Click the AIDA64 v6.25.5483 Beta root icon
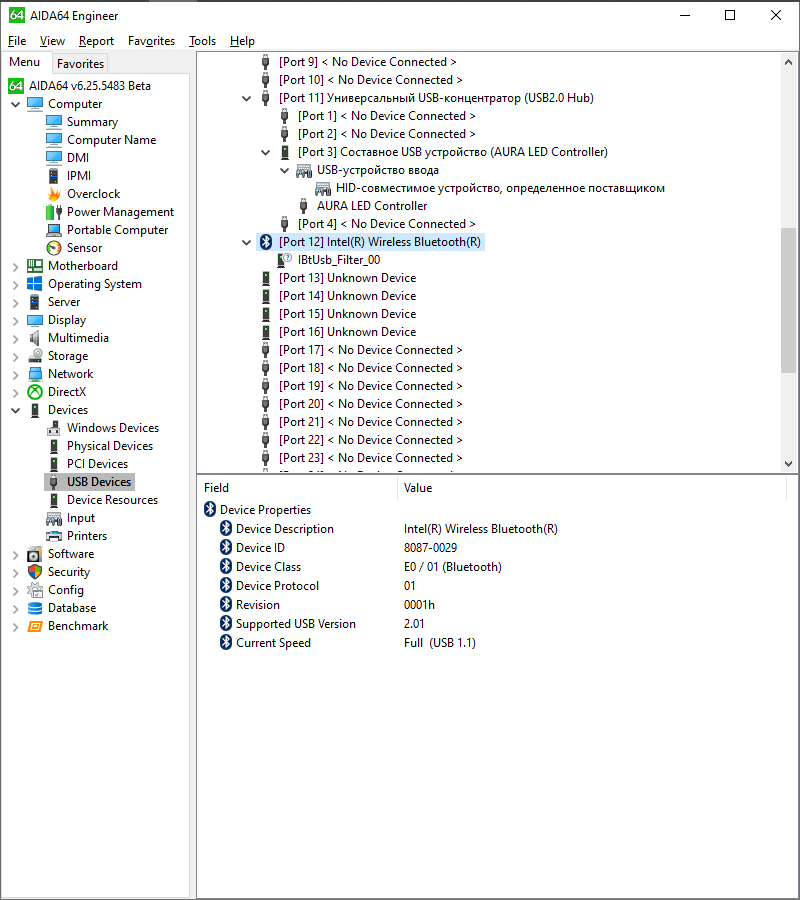800x900 pixels. coord(16,86)
